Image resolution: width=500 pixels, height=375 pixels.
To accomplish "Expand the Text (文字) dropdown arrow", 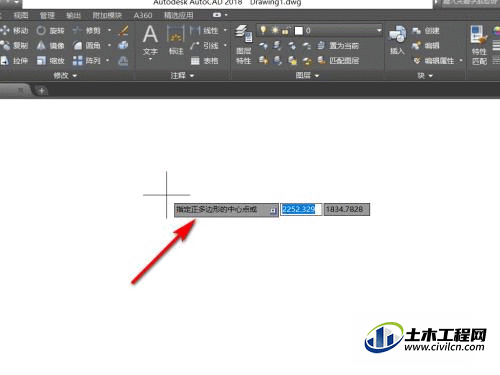I will tap(150, 59).
